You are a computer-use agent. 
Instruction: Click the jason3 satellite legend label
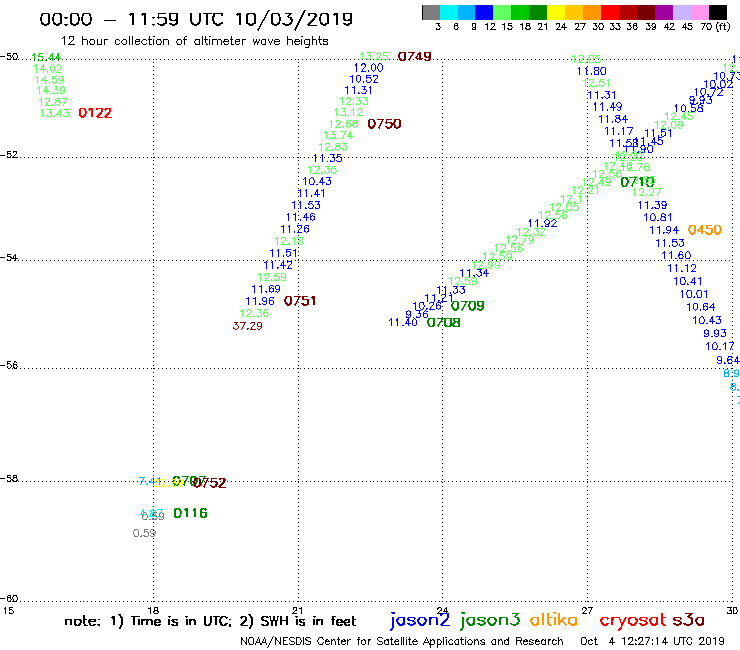tap(490, 620)
